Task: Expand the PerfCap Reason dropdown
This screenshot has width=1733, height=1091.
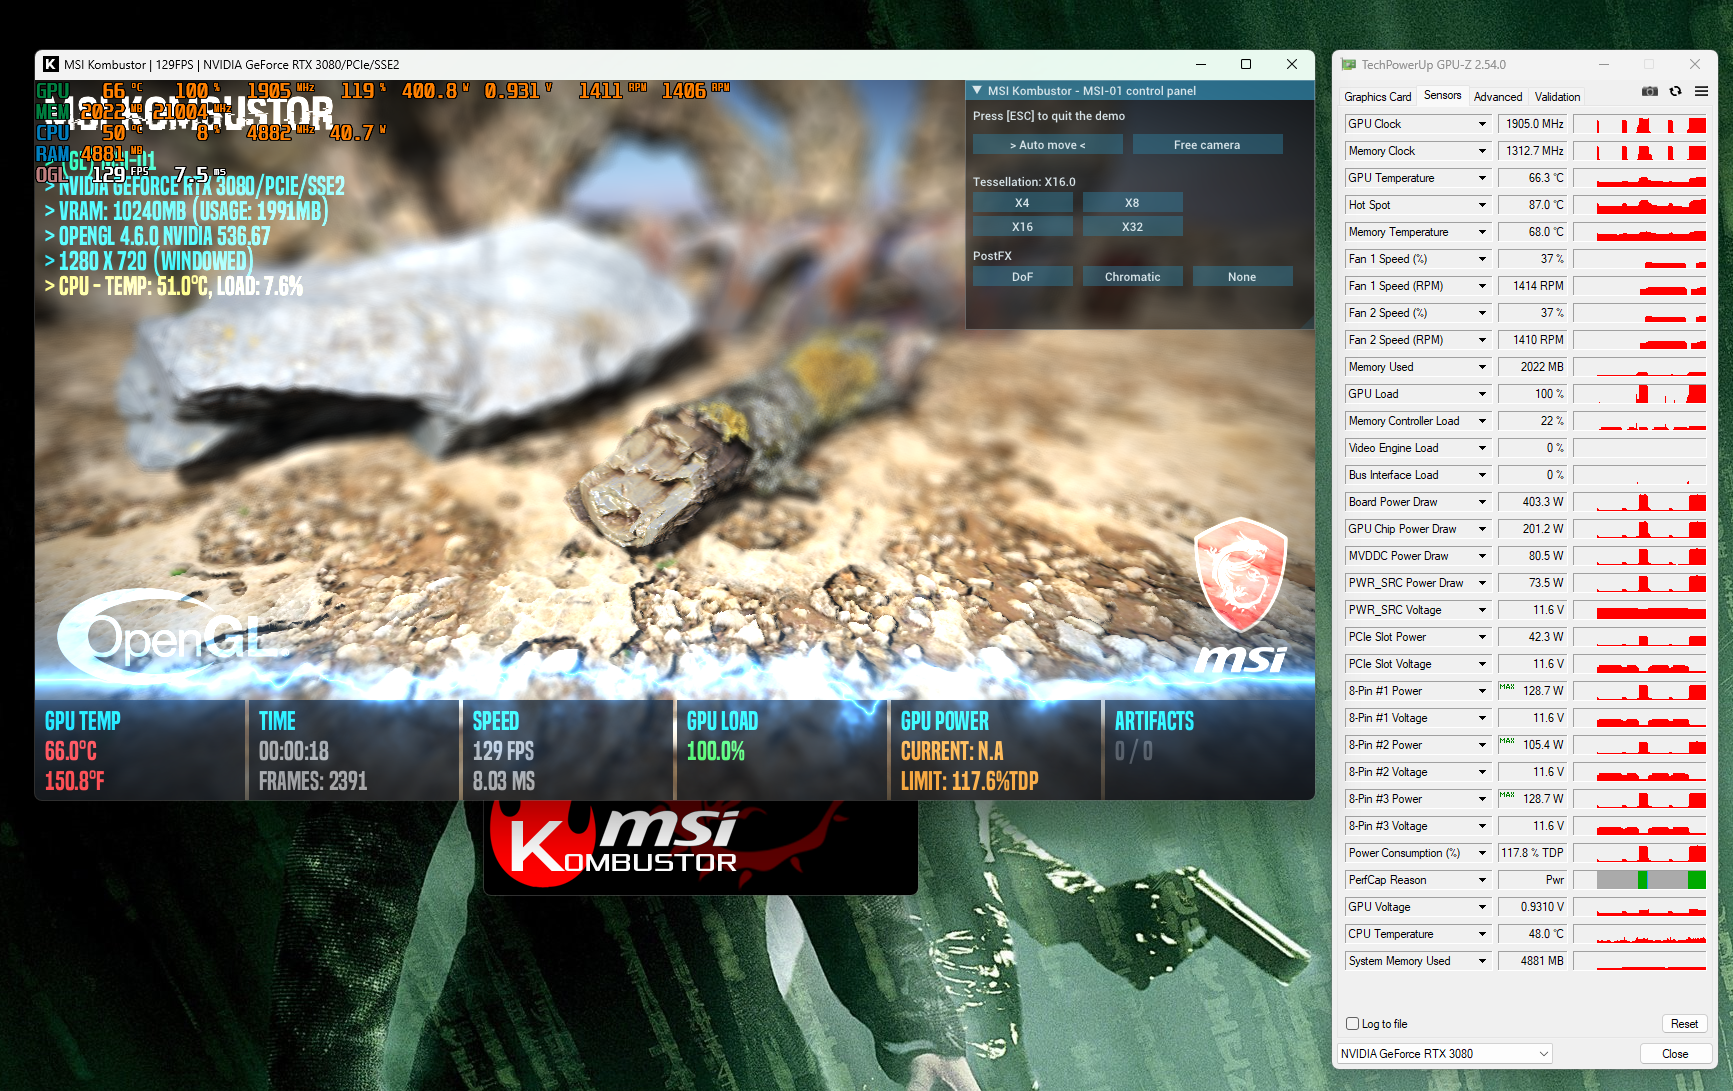Action: [1482, 880]
